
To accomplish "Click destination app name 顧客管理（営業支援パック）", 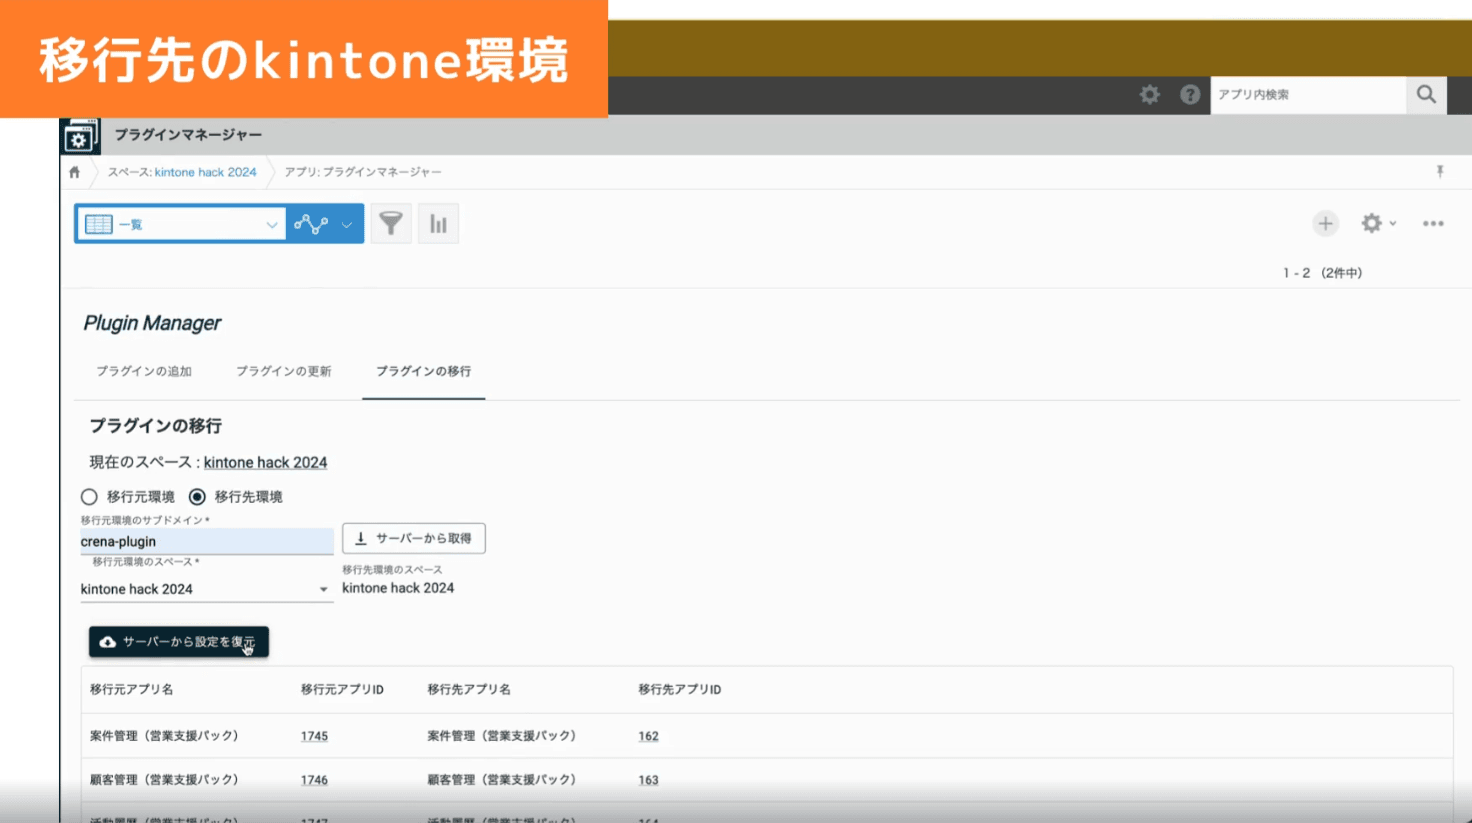I will 503,779.
